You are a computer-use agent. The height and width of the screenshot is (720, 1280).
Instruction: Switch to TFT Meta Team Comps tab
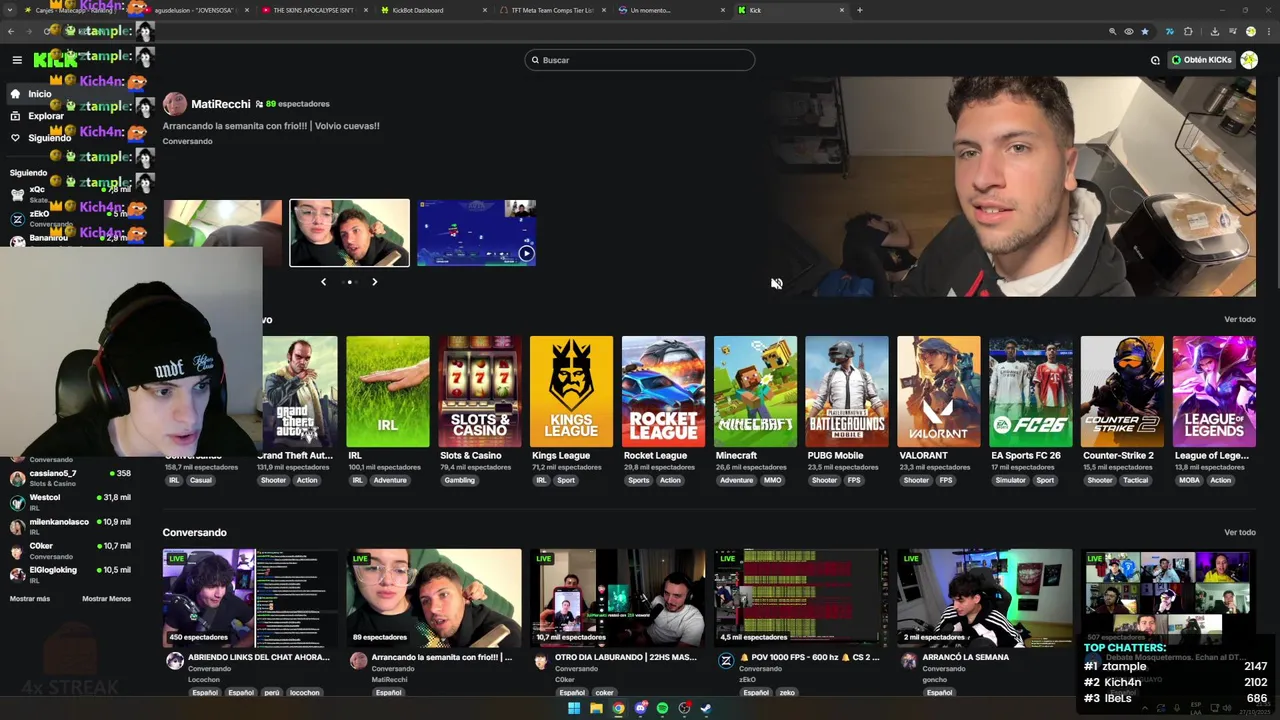552,10
